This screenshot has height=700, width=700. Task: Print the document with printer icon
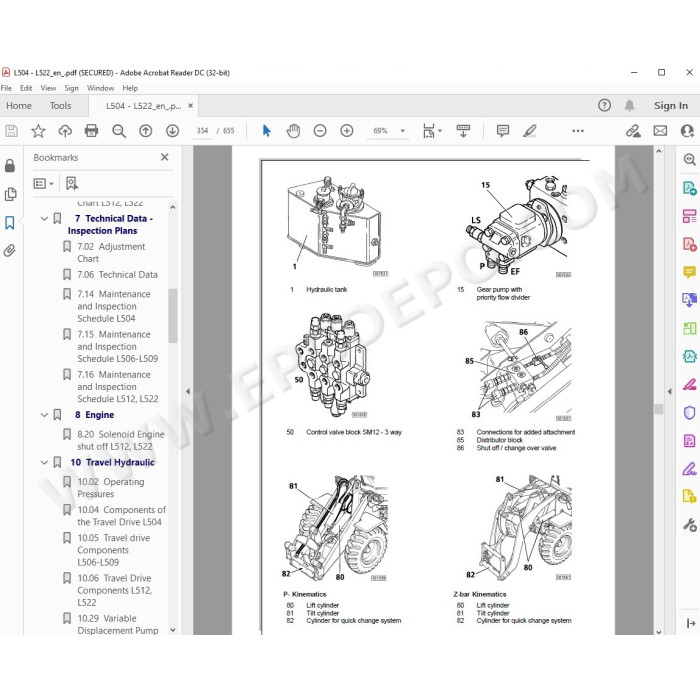(92, 131)
